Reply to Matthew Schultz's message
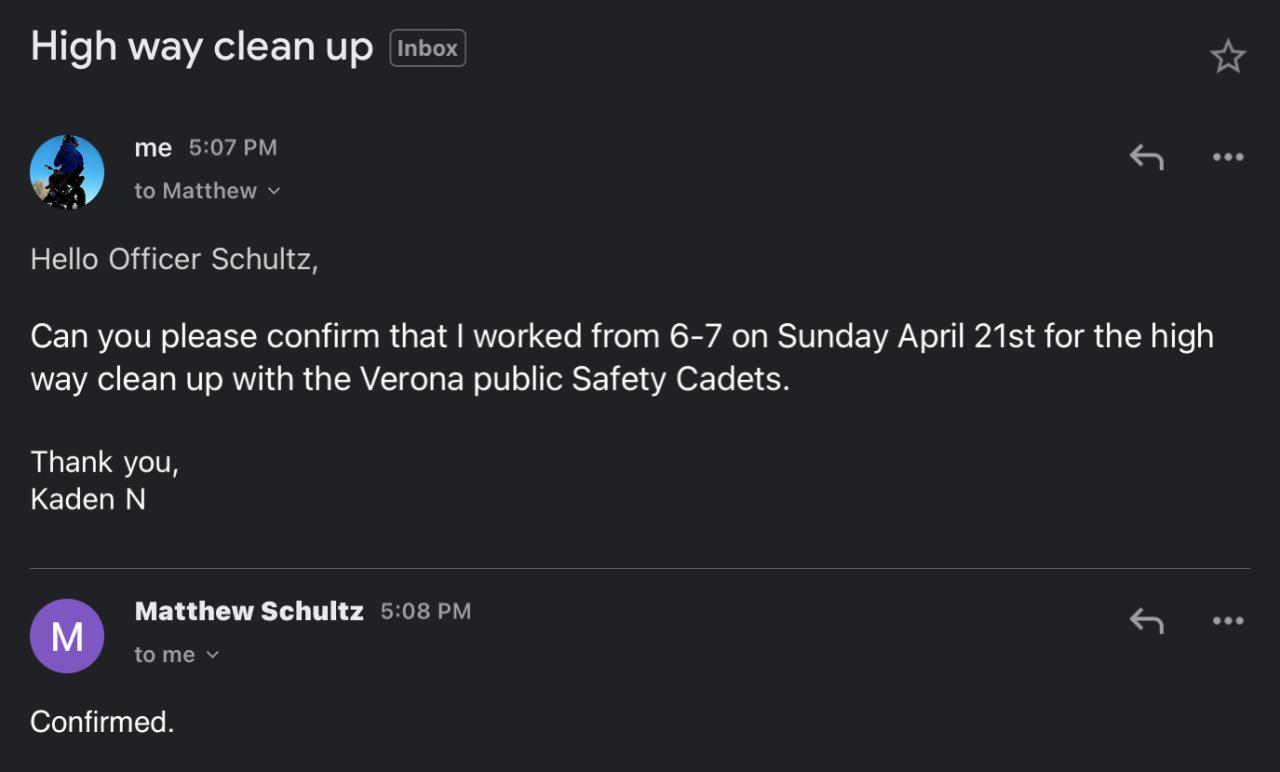 (1146, 621)
